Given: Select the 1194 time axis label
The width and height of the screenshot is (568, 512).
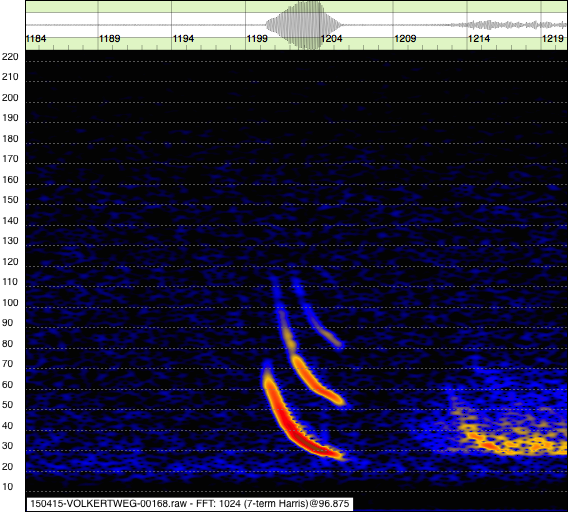Looking at the screenshot, I should tap(183, 38).
